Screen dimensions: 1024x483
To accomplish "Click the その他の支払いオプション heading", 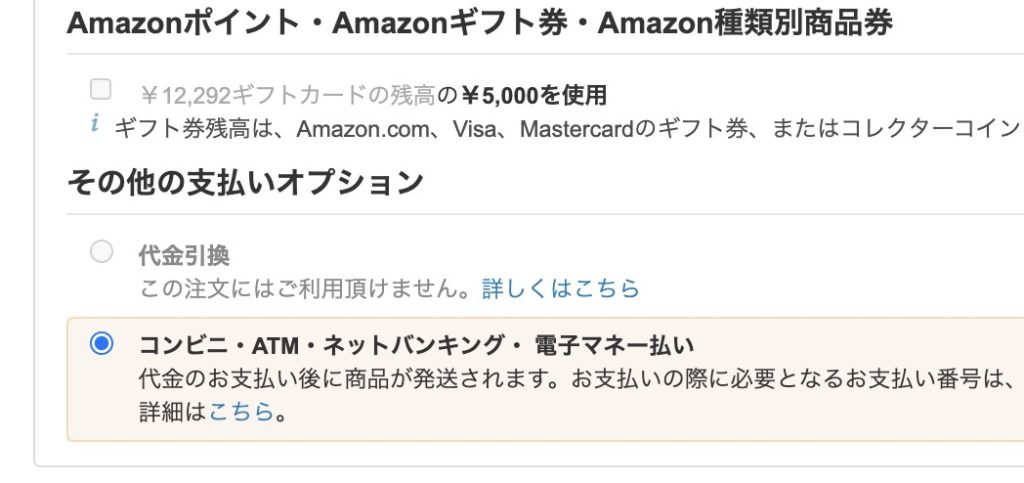I will [x=246, y=182].
